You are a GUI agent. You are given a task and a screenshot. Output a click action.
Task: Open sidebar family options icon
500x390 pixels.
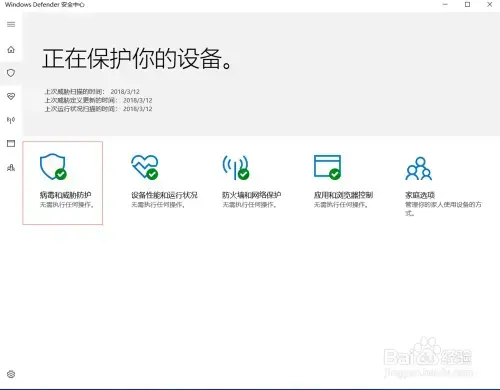click(11, 168)
